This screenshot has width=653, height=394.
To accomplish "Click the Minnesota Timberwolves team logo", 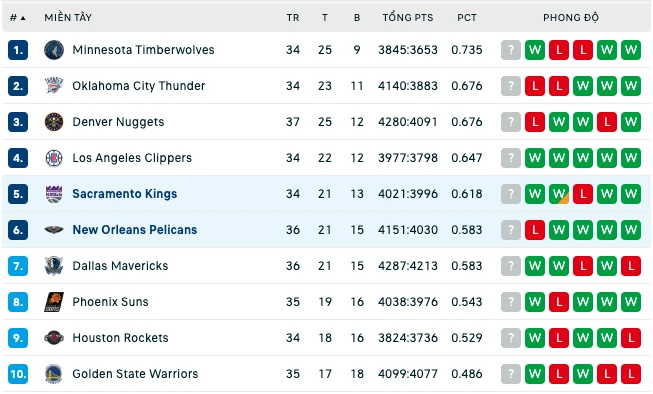I will (x=54, y=50).
